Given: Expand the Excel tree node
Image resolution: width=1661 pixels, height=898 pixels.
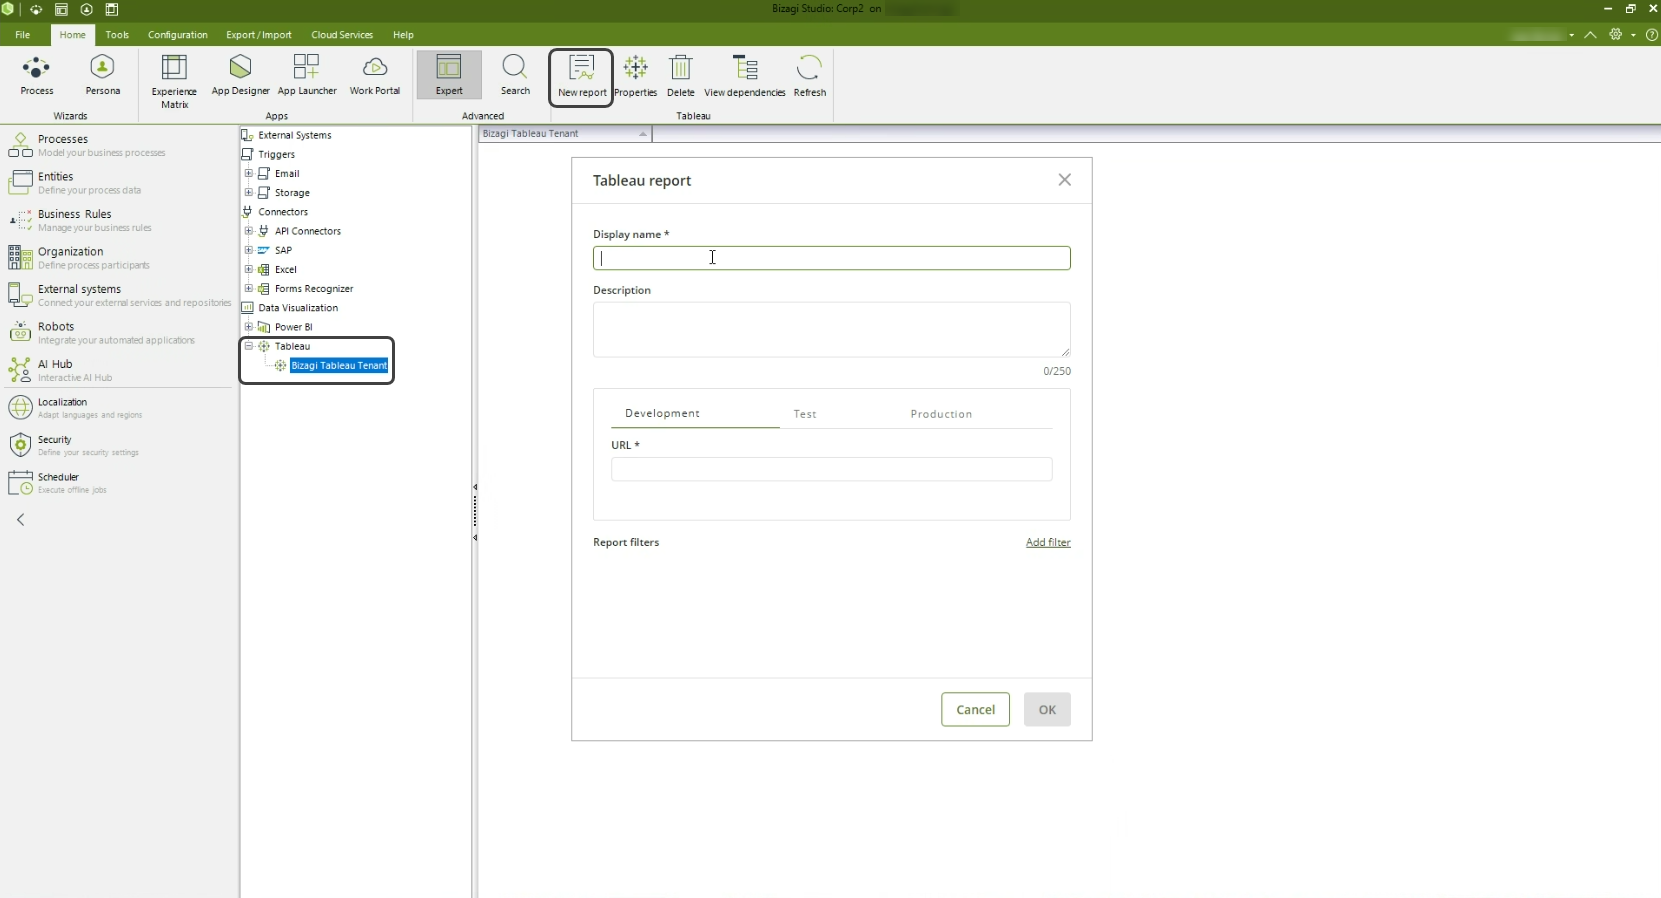Looking at the screenshot, I should coord(249,269).
